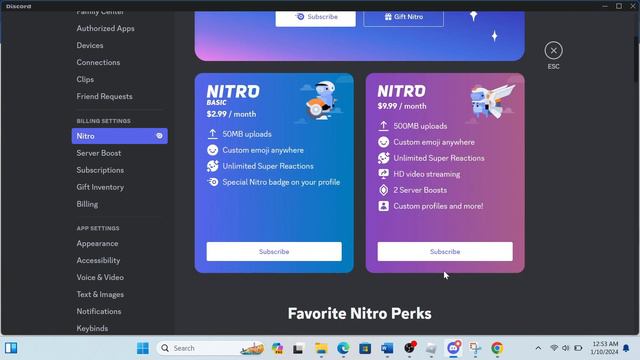The height and width of the screenshot is (360, 640).
Task: Open Snipping Tool from the taskbar
Action: [475, 348]
